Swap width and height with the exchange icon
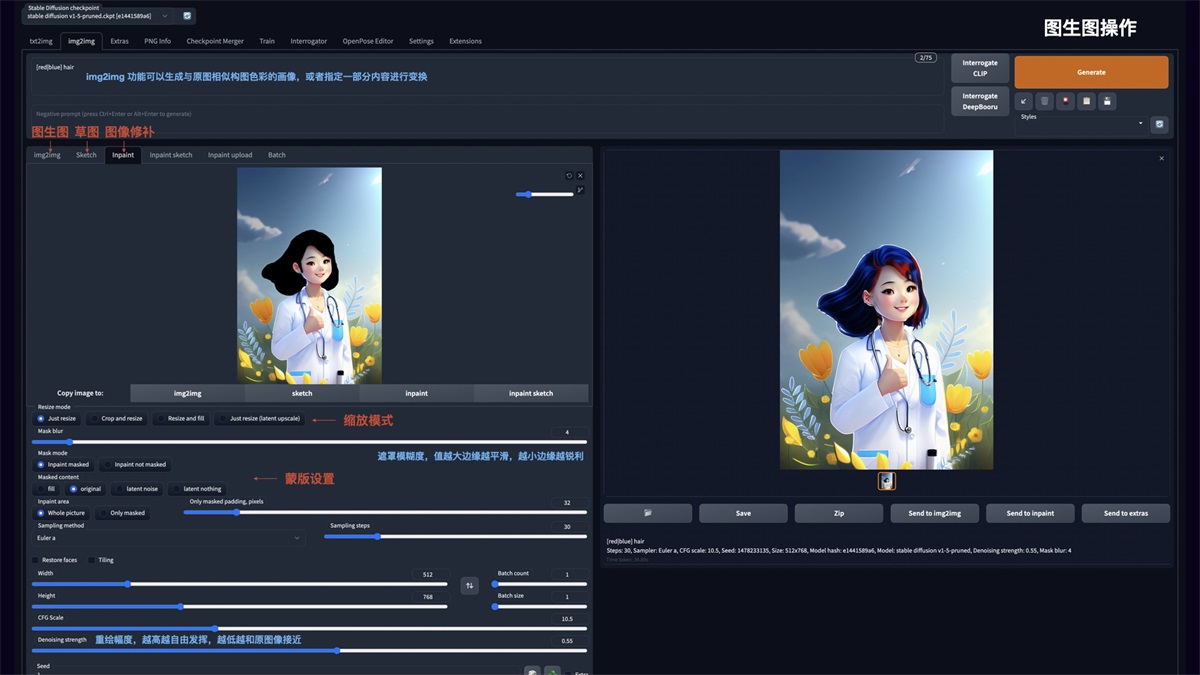 (470, 586)
